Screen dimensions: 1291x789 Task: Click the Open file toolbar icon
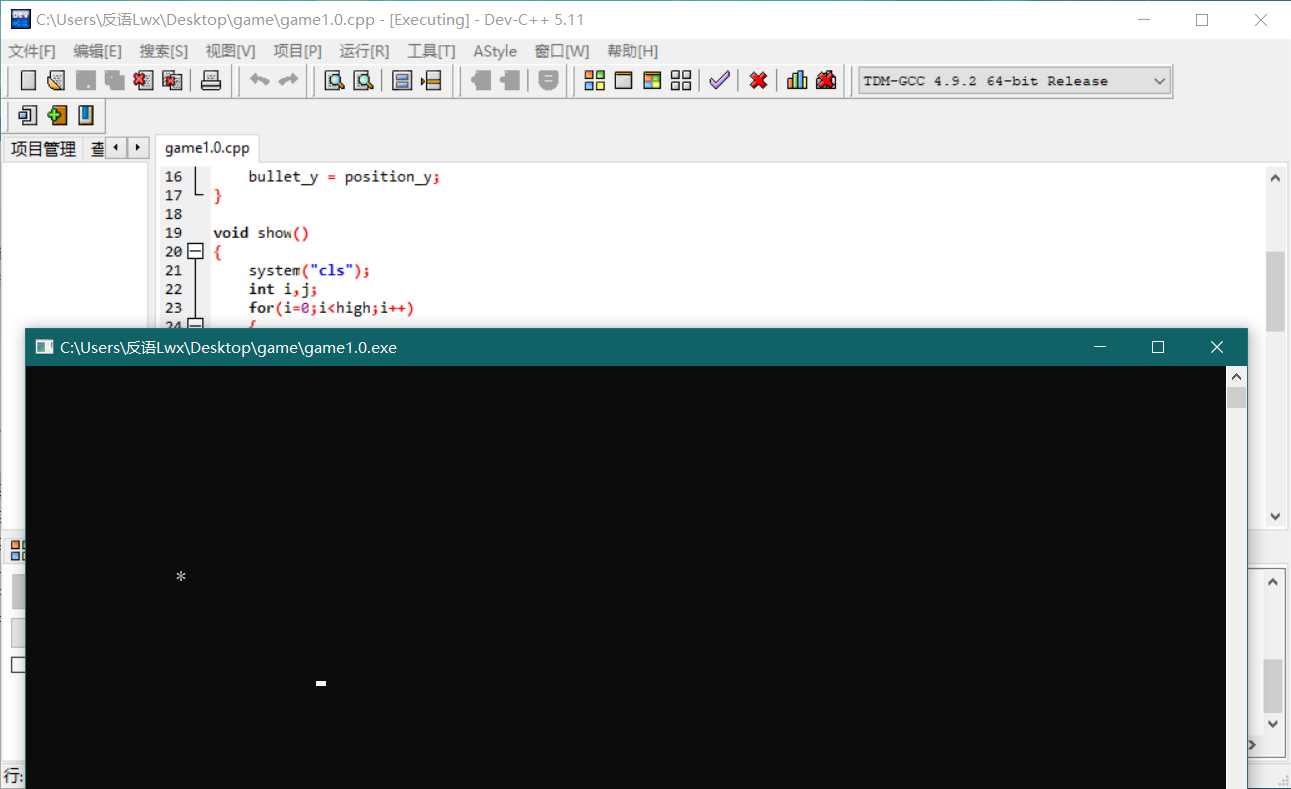tap(57, 81)
